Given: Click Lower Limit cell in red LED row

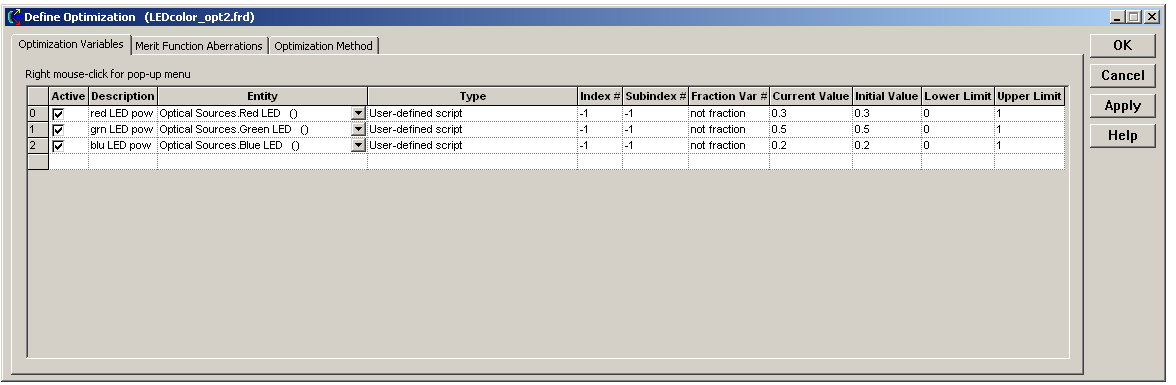Looking at the screenshot, I should (x=958, y=113).
